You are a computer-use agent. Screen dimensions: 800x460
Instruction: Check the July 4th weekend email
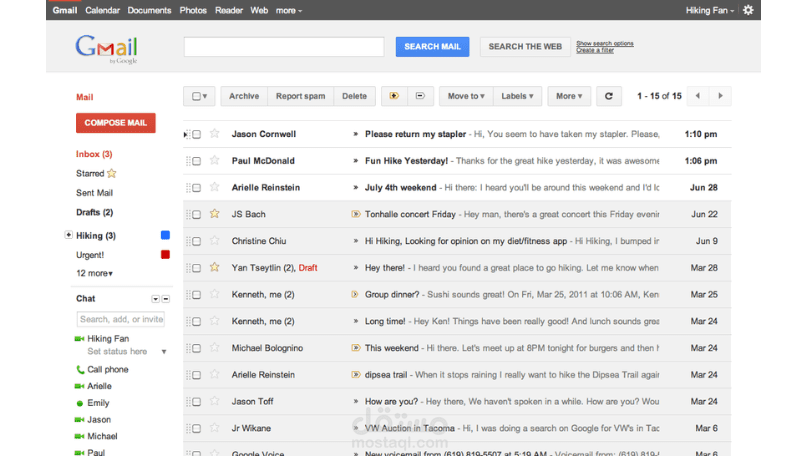tap(196, 188)
